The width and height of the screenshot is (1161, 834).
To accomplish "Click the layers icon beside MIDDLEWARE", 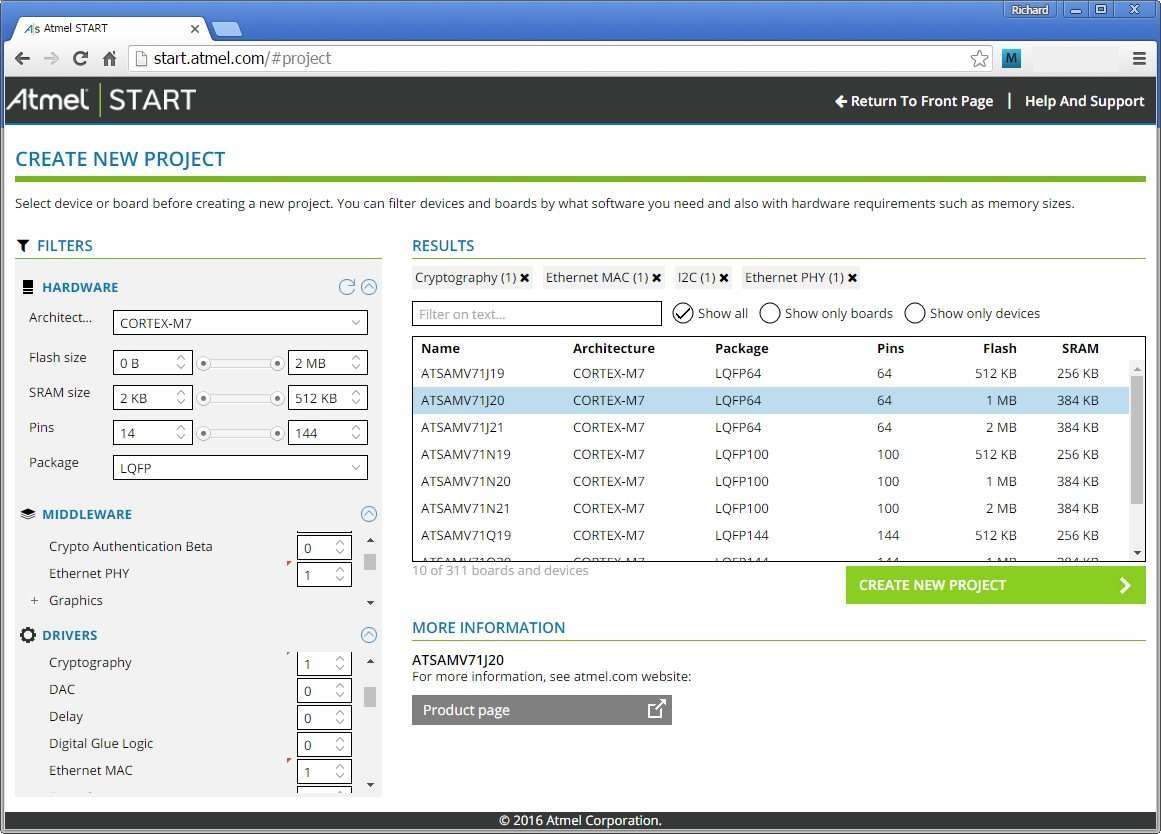I will tap(28, 514).
